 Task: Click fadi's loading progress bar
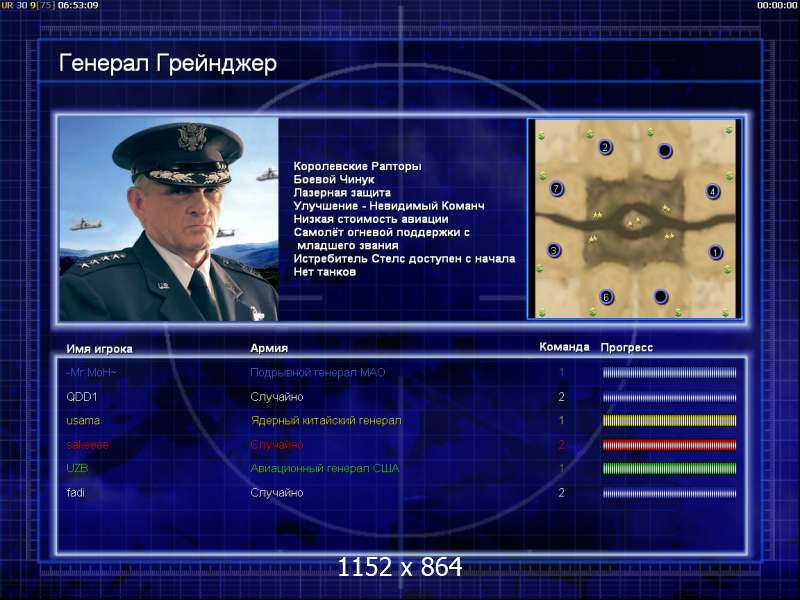pyautogui.click(x=669, y=493)
